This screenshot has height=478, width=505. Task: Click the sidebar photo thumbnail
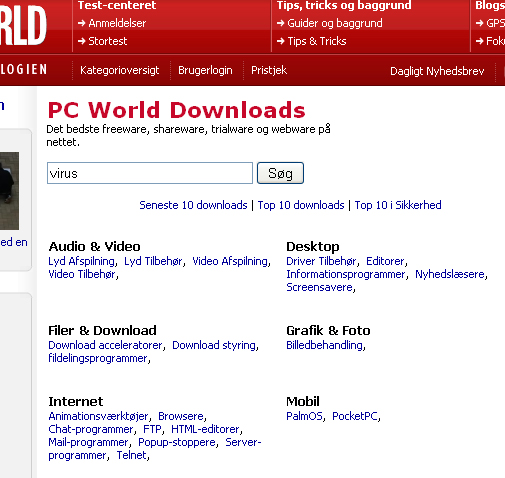9,191
